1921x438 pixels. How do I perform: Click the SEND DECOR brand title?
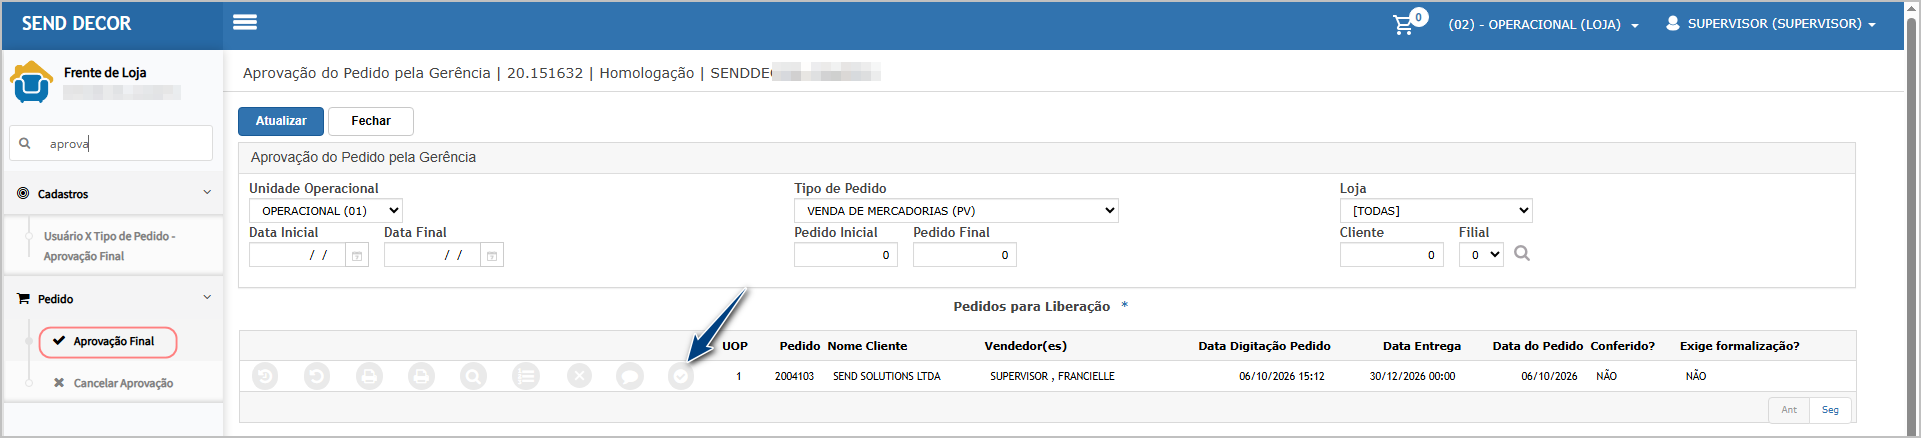click(77, 23)
